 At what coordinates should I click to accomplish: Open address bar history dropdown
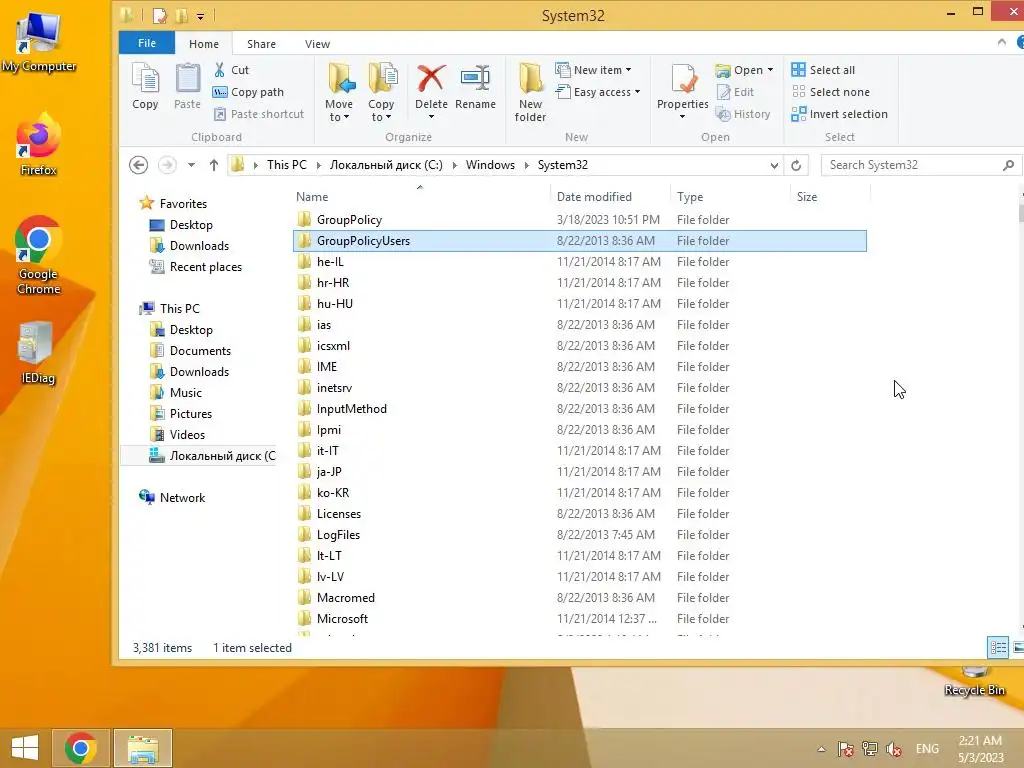775,165
